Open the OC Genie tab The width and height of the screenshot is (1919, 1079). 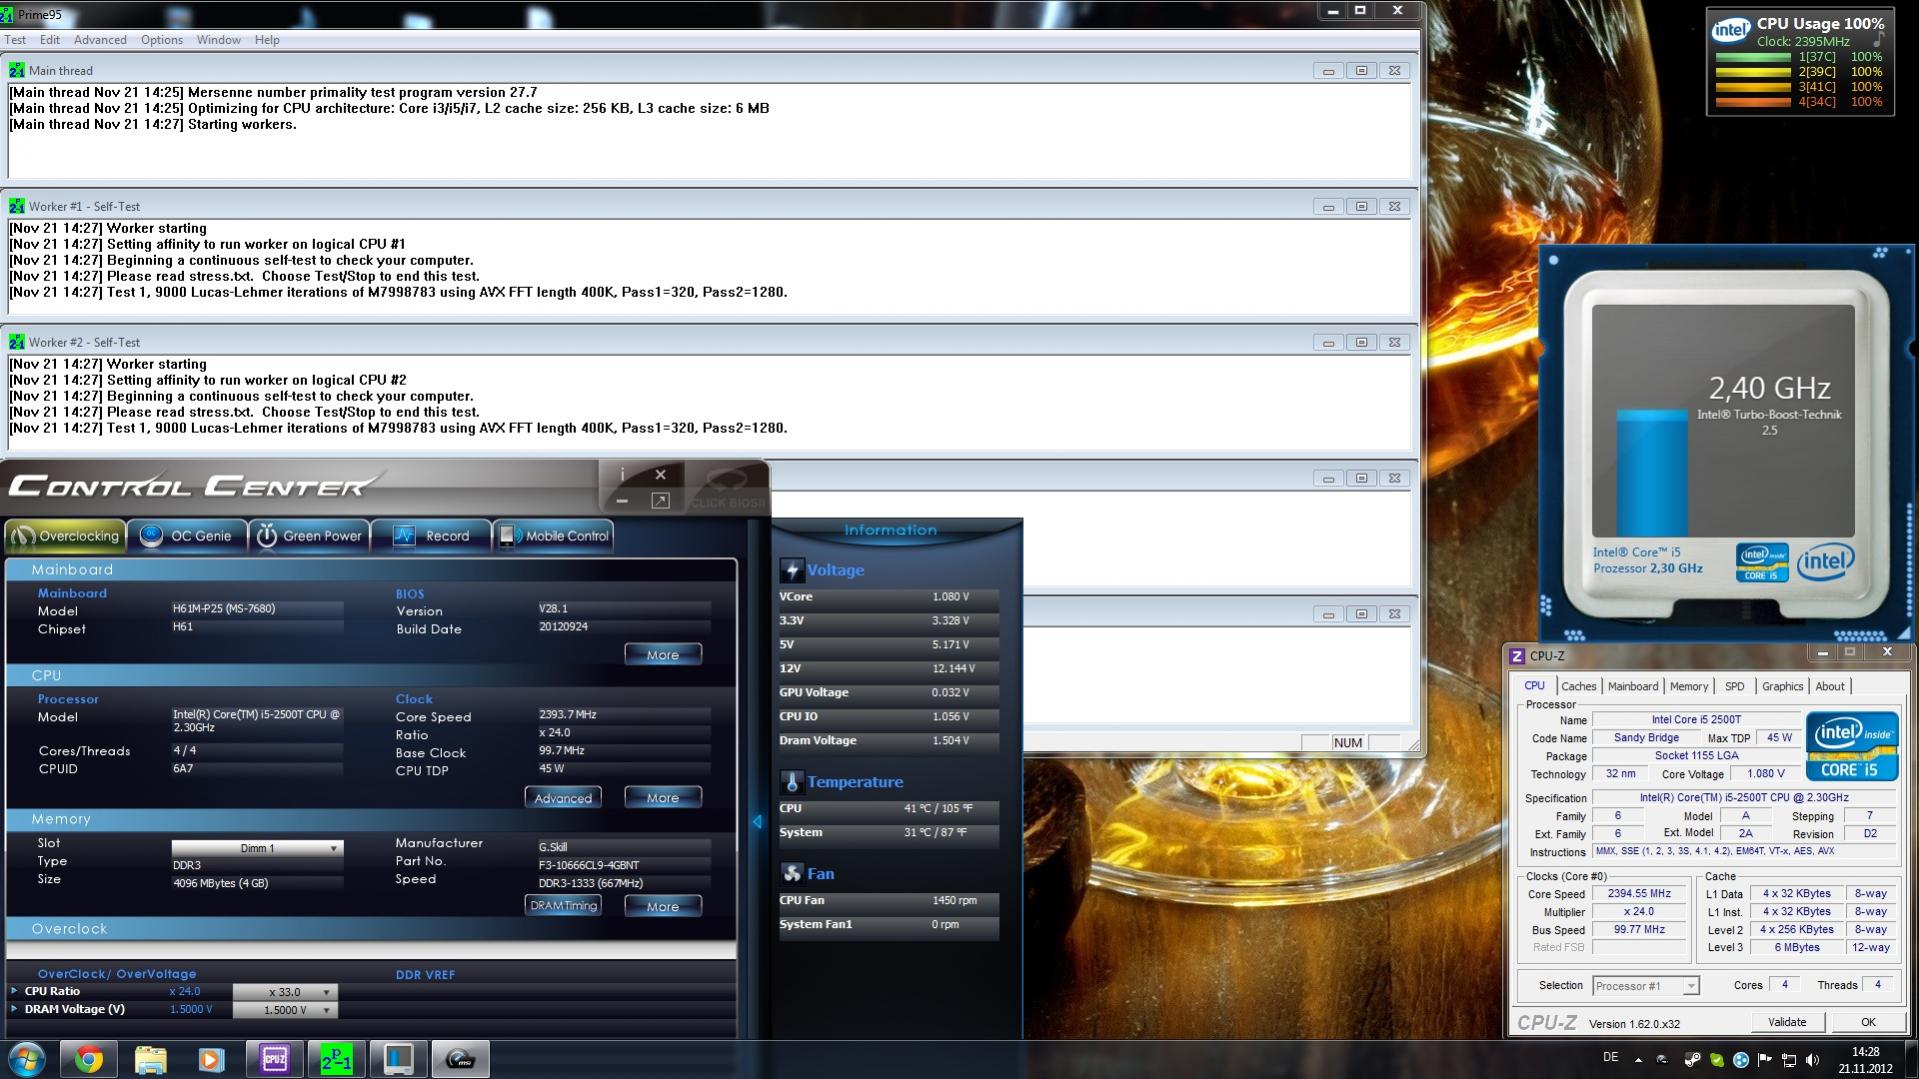pyautogui.click(x=187, y=536)
